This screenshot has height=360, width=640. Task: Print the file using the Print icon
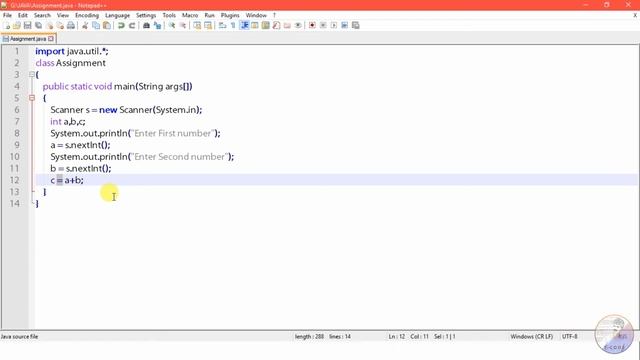(x=71, y=25)
